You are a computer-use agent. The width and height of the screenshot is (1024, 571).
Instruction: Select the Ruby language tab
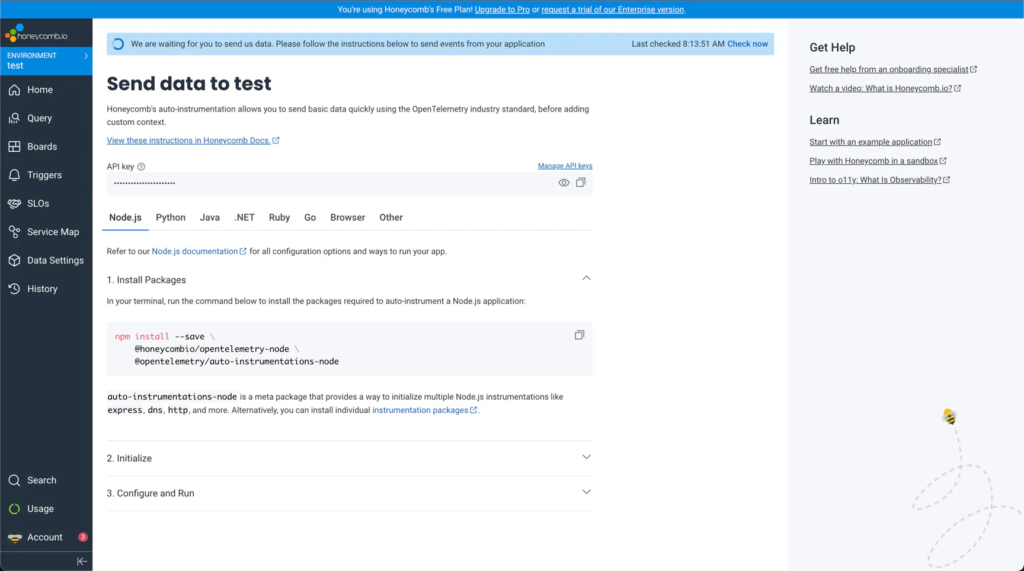coord(279,217)
